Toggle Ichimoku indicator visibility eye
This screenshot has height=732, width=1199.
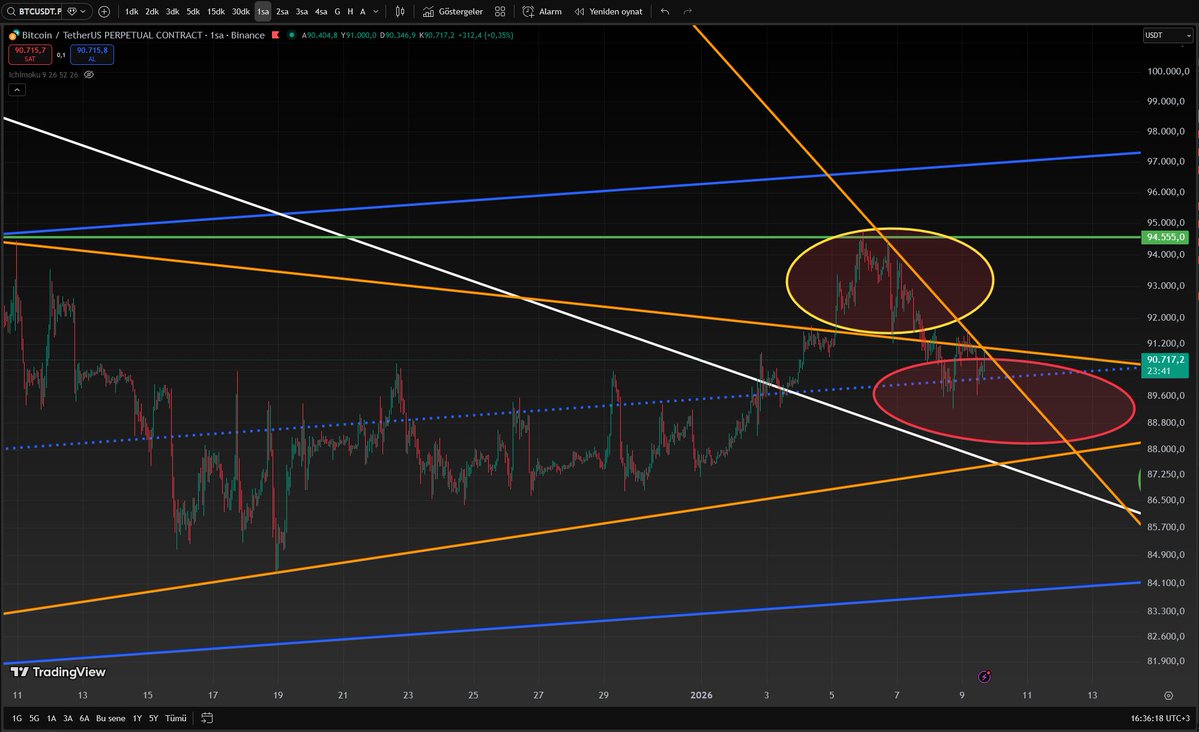pos(89,75)
